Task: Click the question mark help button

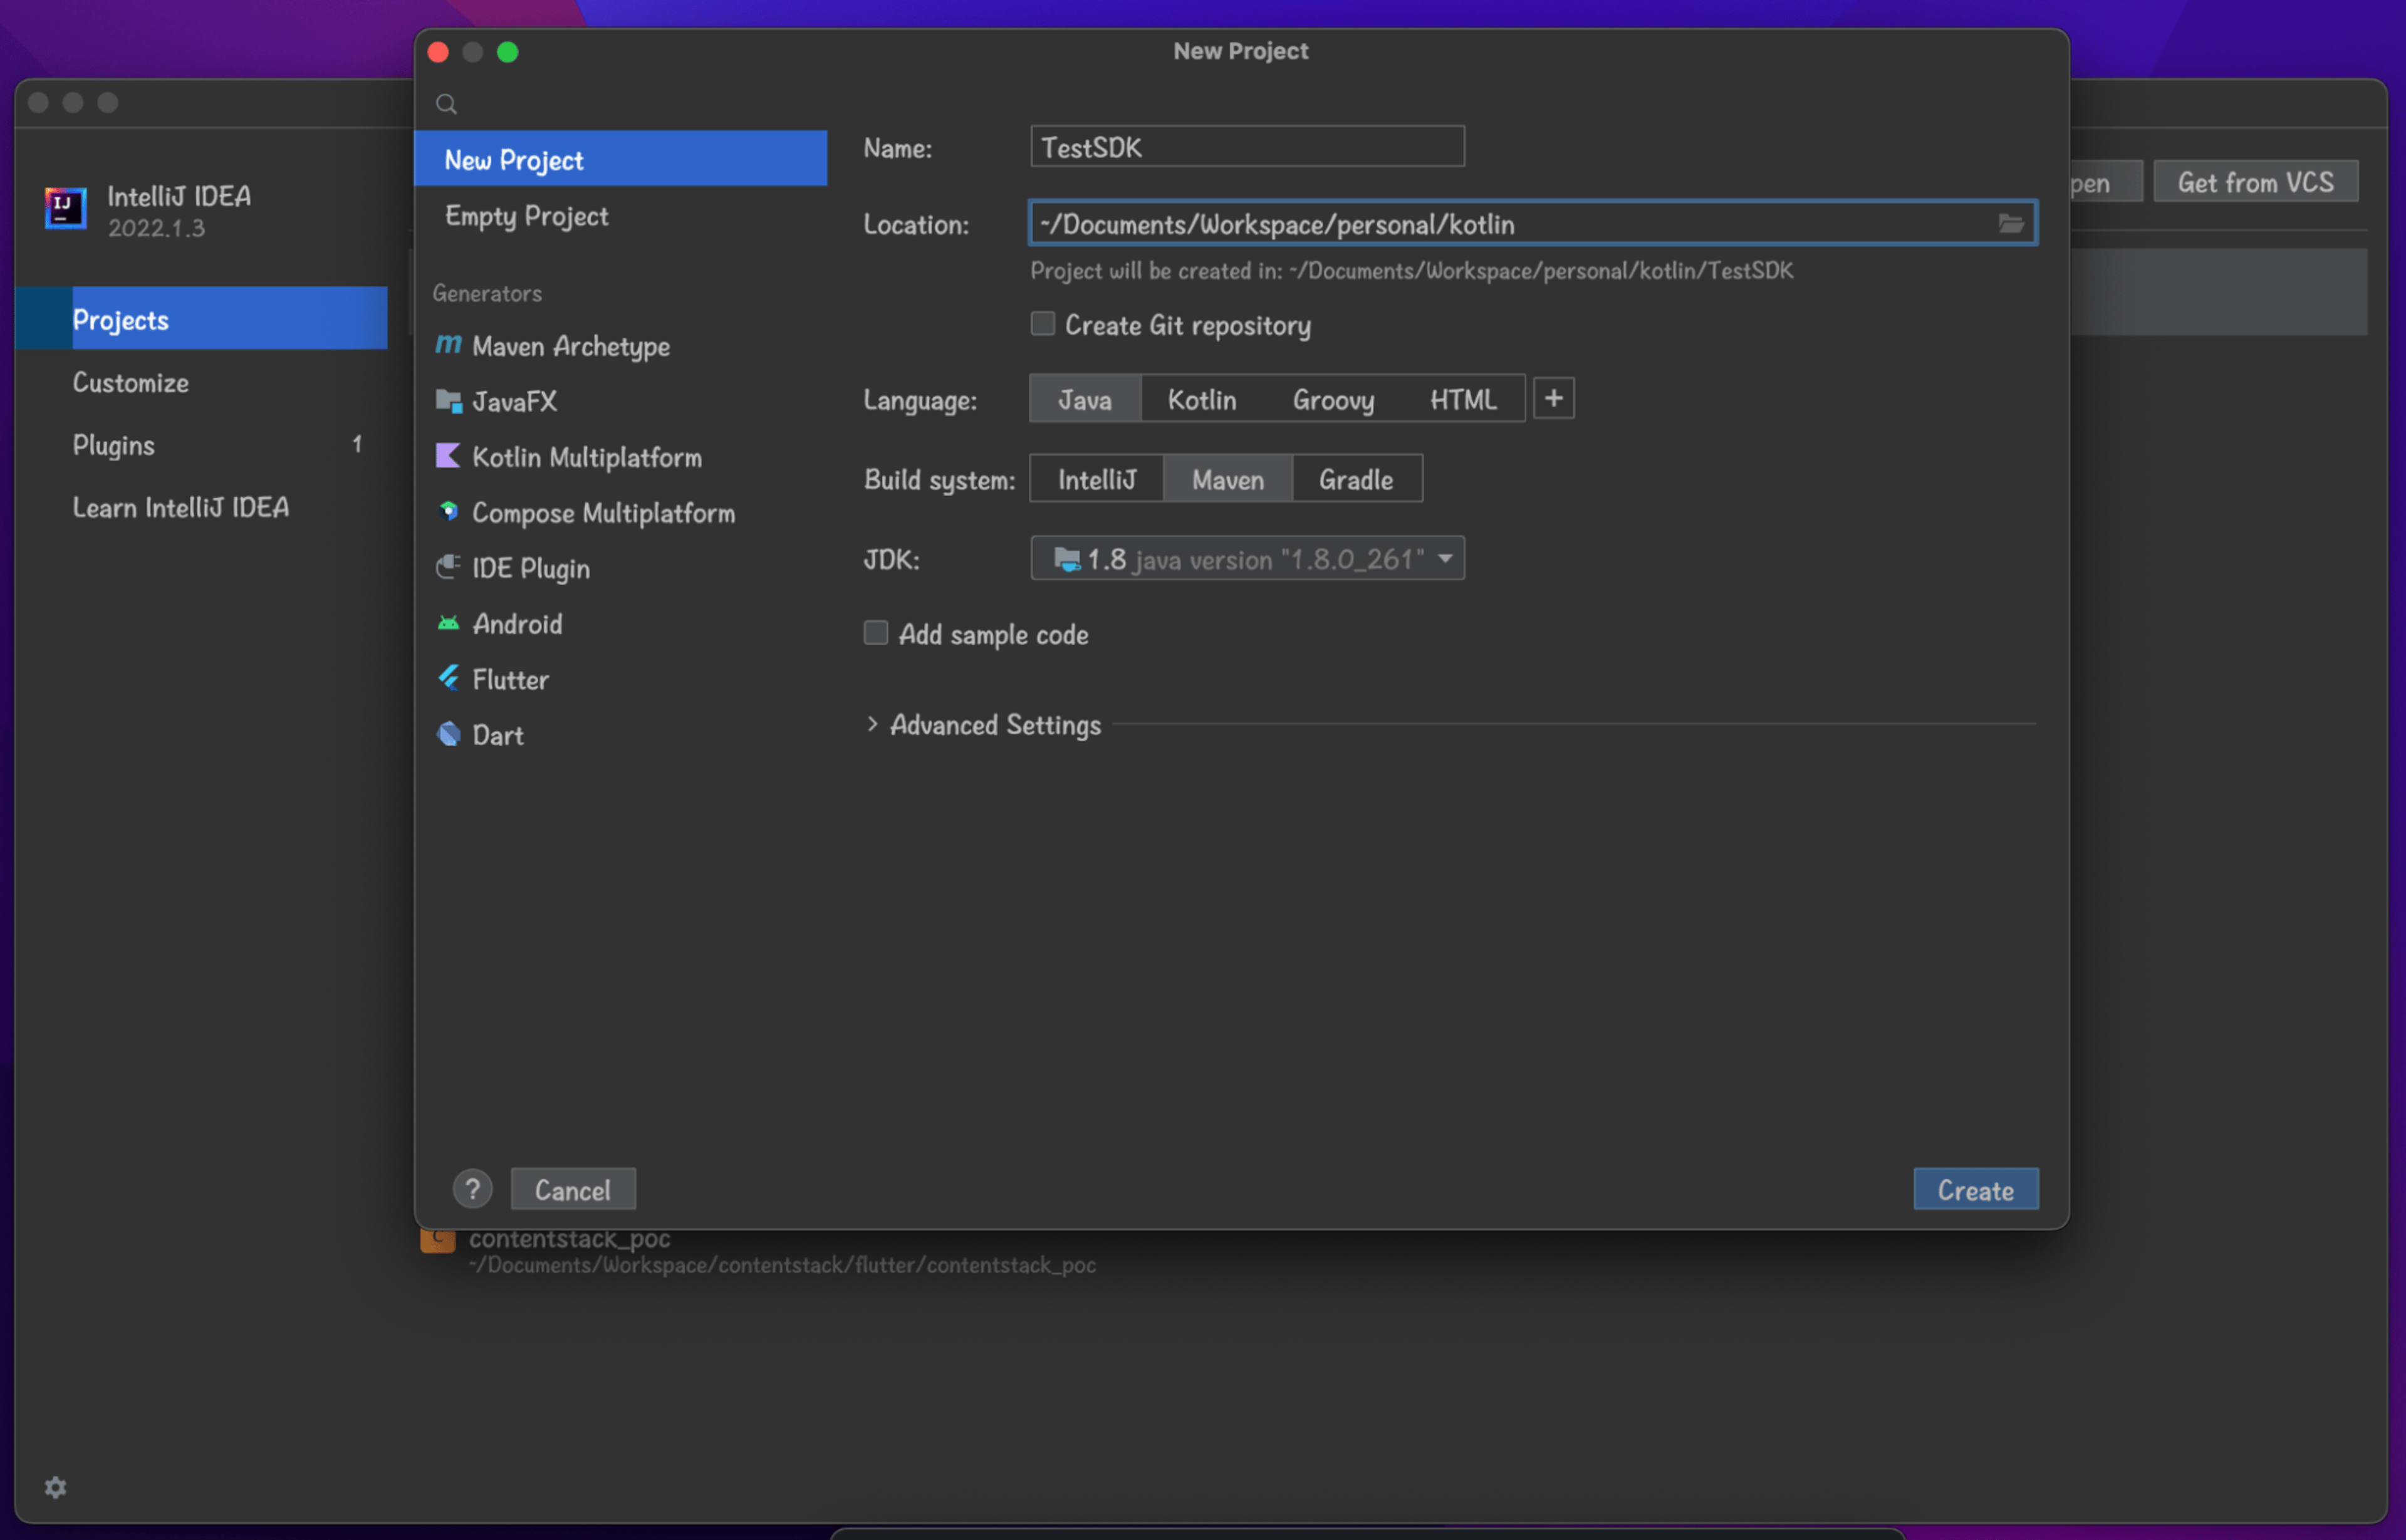Action: 472,1189
